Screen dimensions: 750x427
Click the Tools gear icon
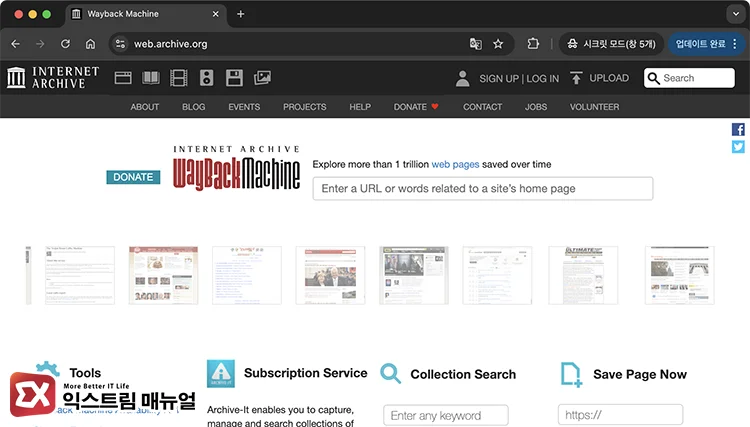[48, 369]
